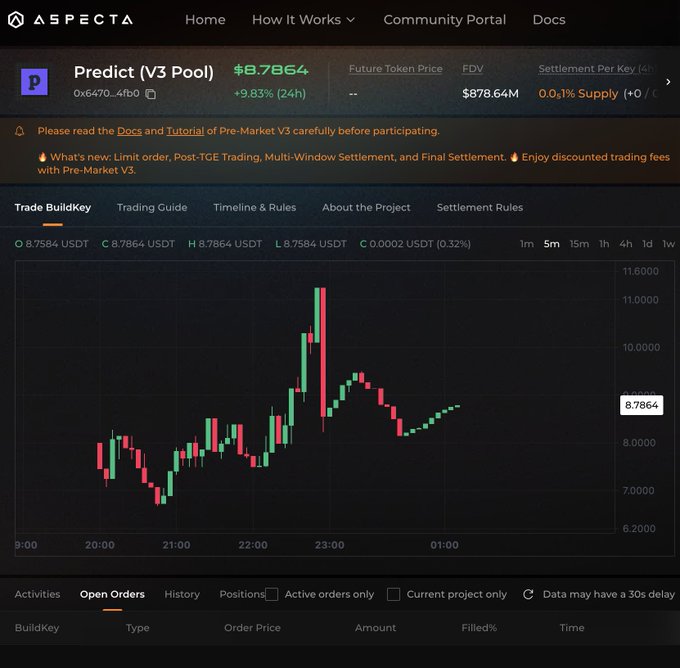Click the Amount column header
Screen dimensions: 680x668
[375, 628]
